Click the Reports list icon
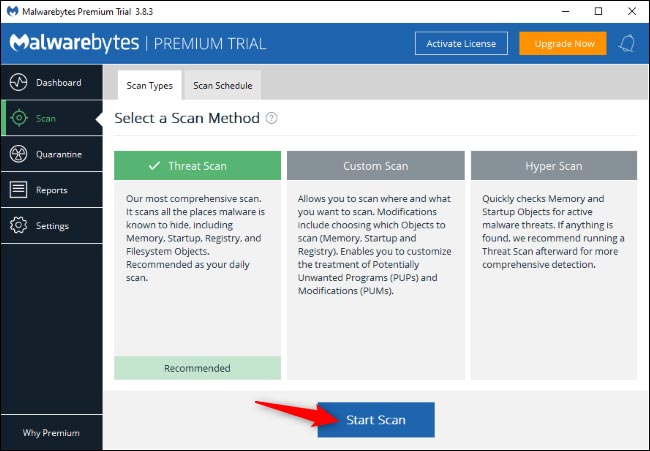 point(19,190)
